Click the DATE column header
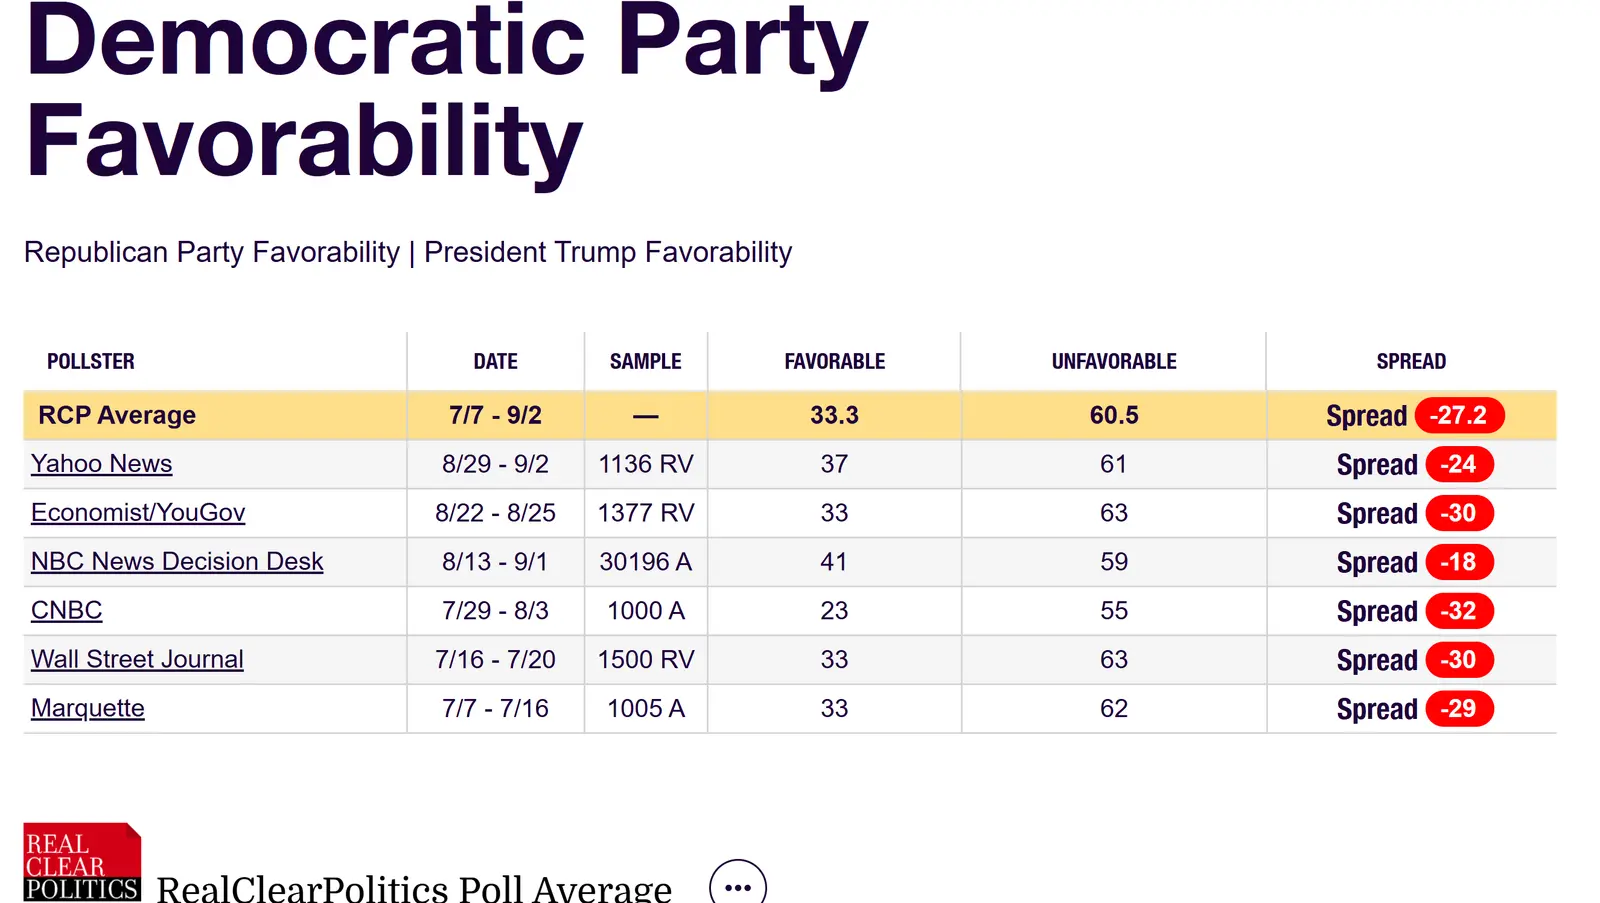 coord(496,362)
